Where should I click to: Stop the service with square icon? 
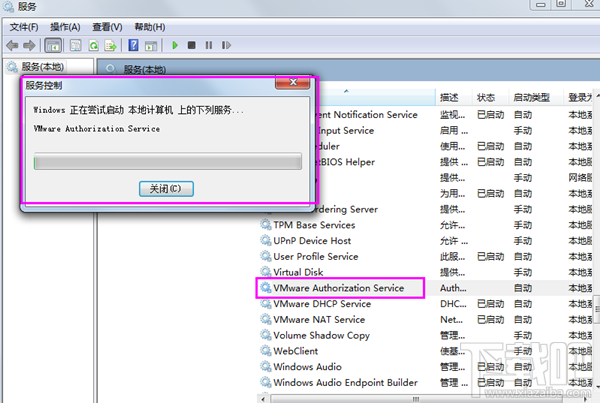pos(191,45)
